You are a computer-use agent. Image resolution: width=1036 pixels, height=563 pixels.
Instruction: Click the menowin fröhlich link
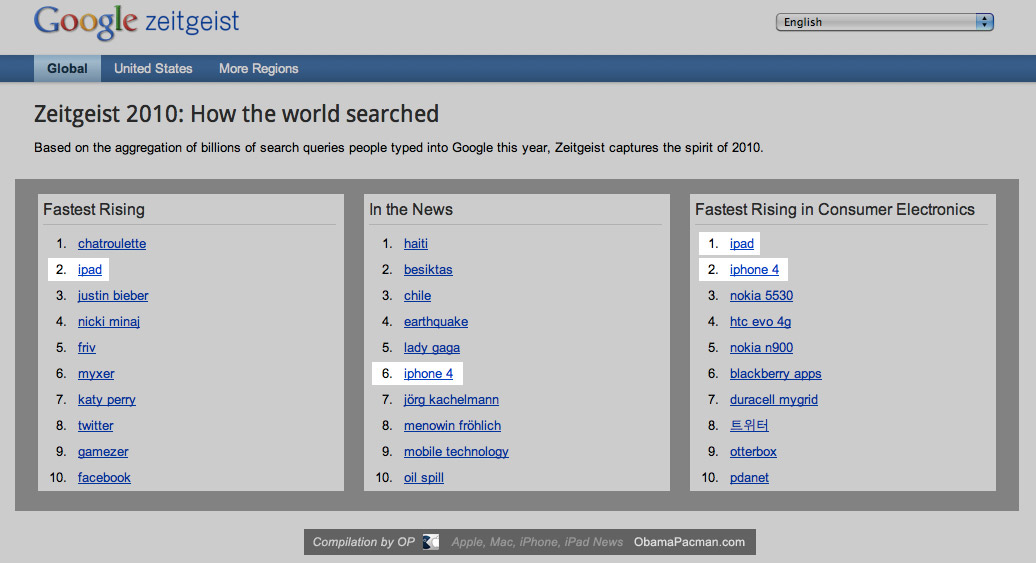(x=453, y=426)
